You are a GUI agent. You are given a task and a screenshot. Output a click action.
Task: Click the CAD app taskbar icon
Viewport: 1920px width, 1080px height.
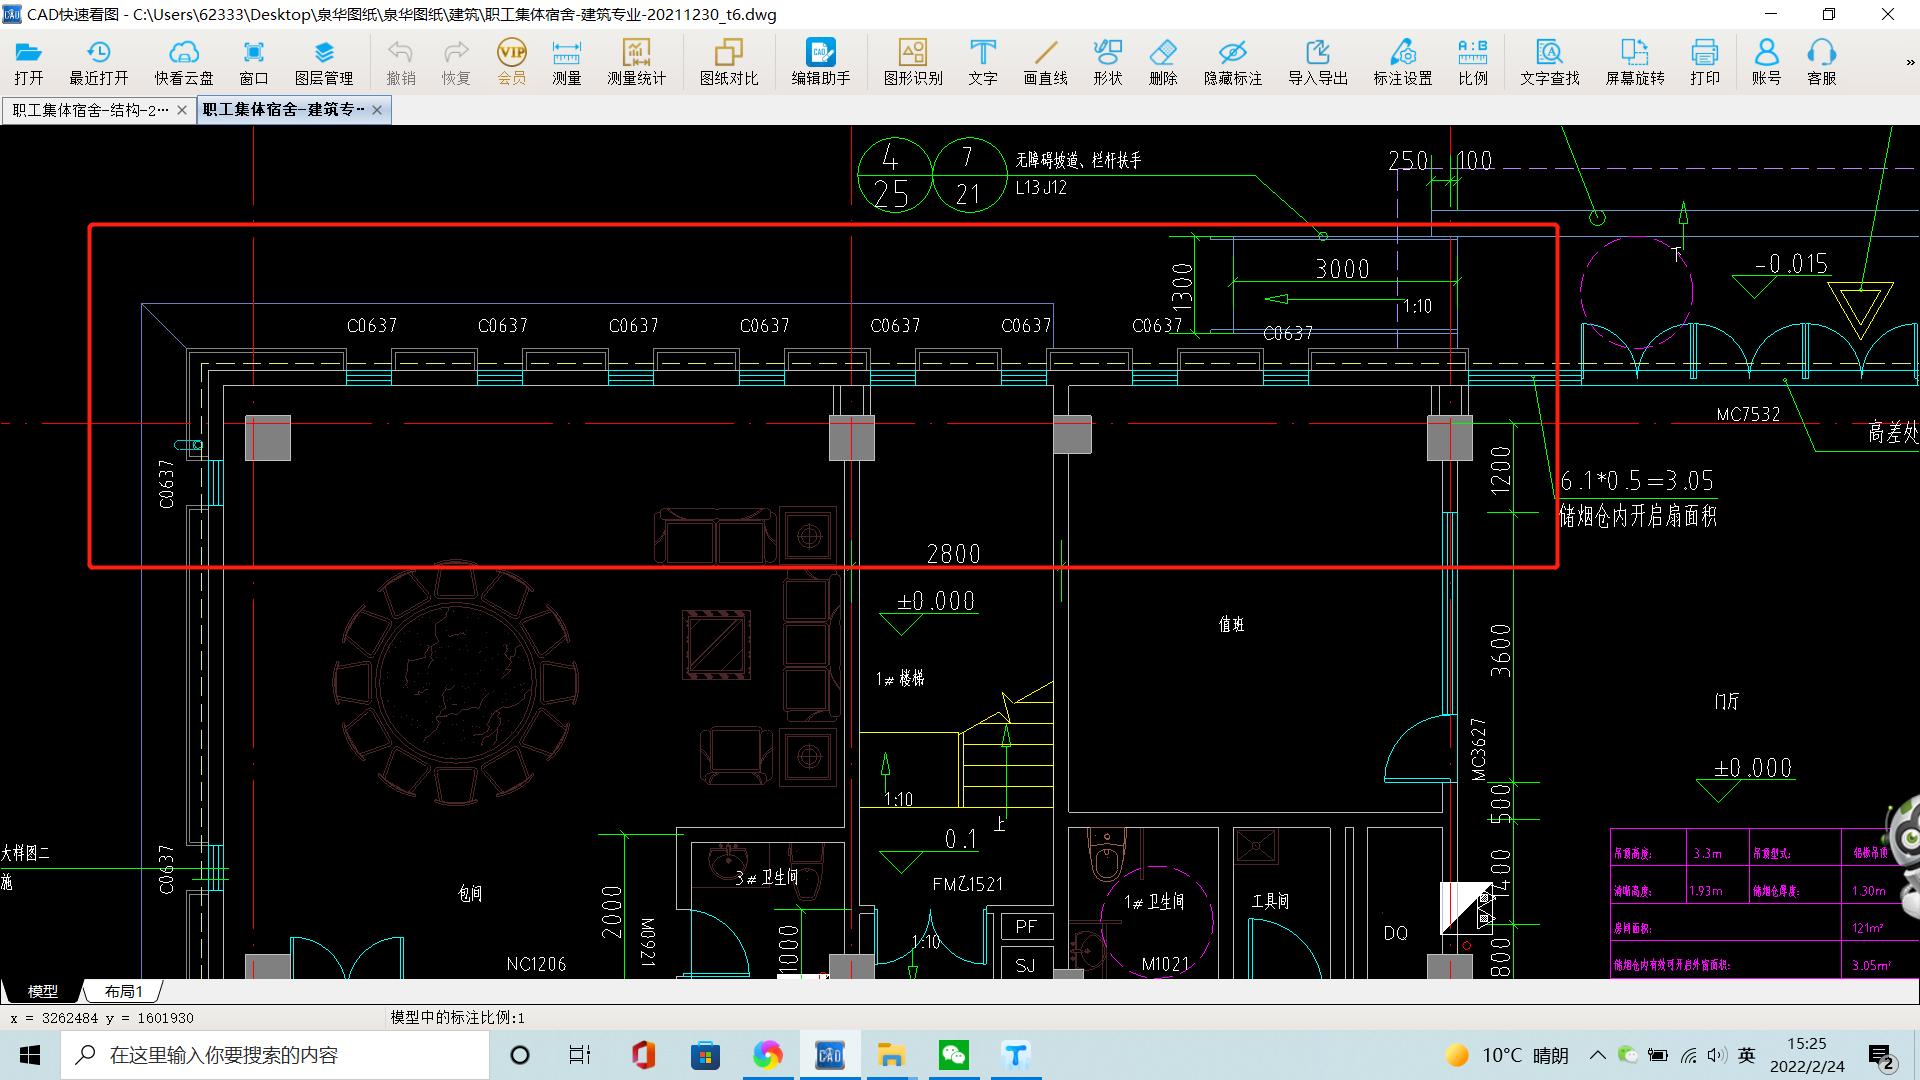click(829, 1055)
